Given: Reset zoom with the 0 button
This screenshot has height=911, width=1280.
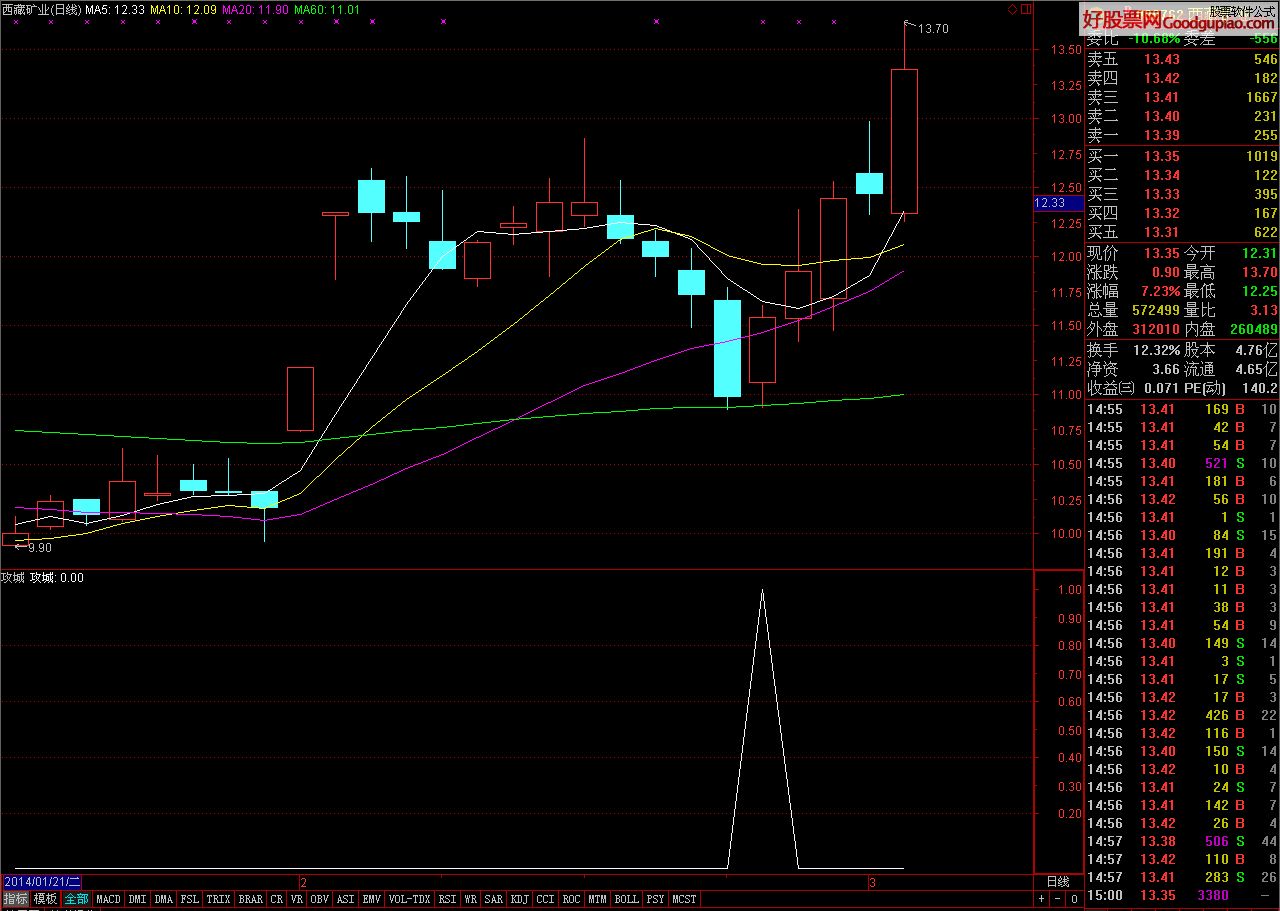Looking at the screenshot, I should pyautogui.click(x=1072, y=899).
